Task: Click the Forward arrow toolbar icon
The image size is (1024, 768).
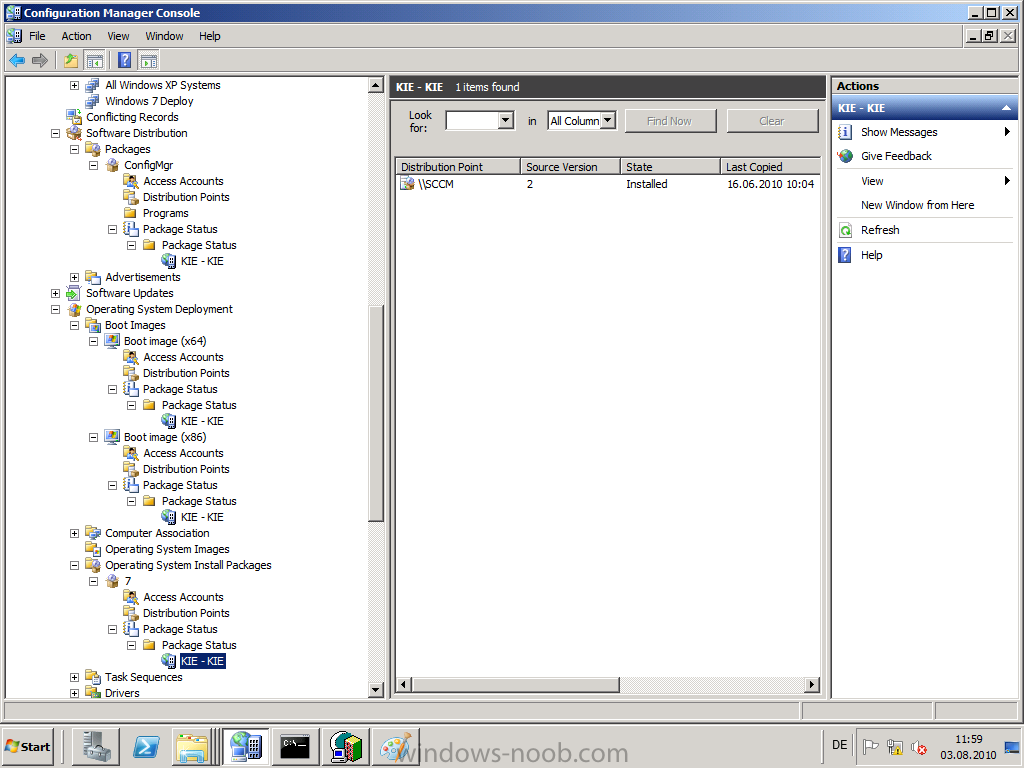Action: [x=40, y=61]
